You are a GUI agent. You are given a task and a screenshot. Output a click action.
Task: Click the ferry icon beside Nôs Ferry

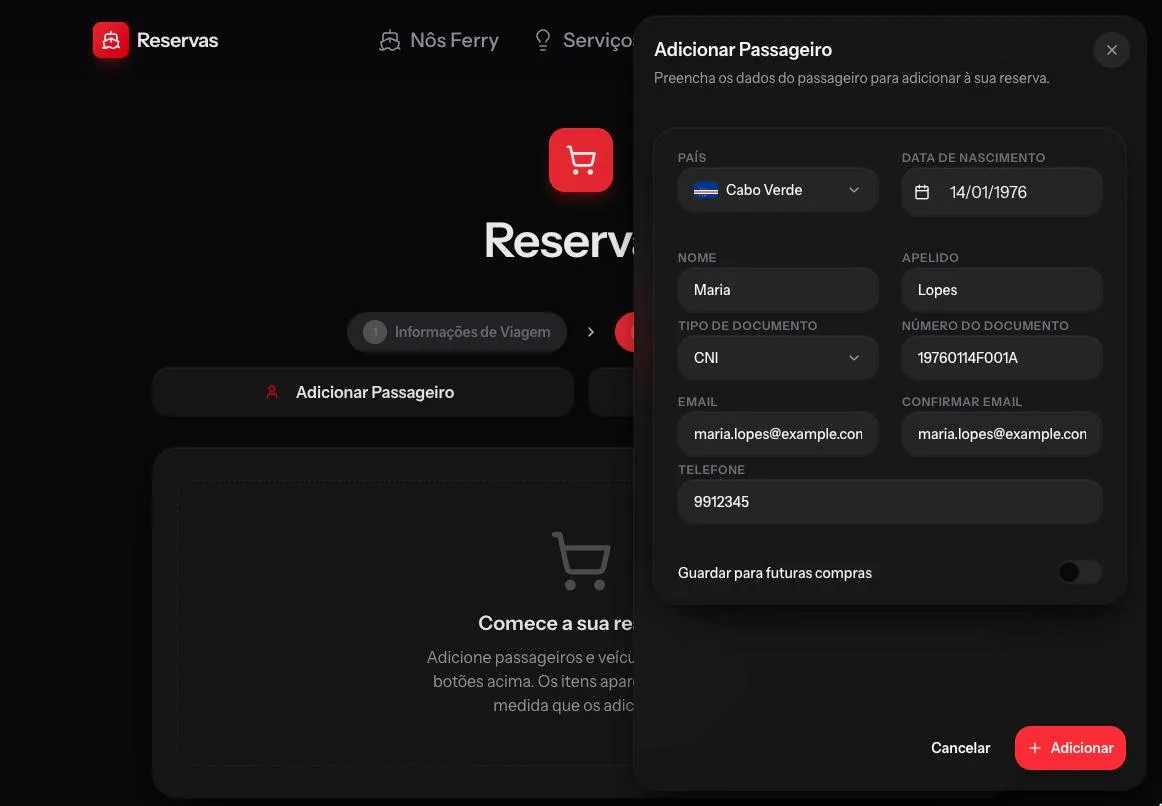[x=390, y=40]
